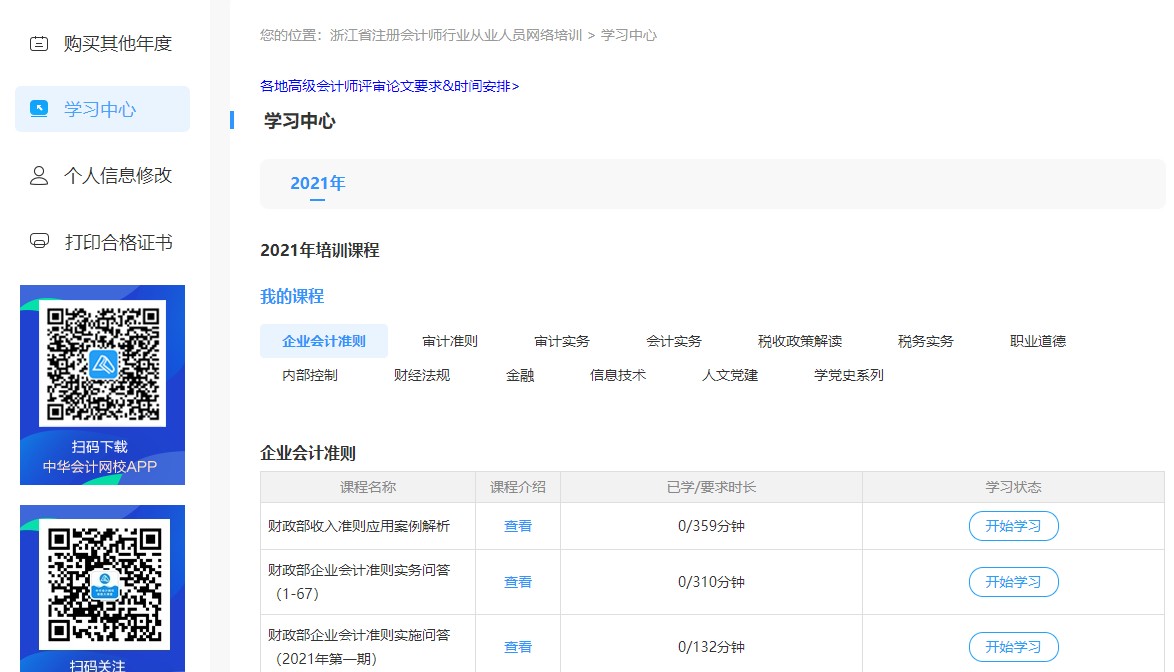The height and width of the screenshot is (672, 1174).
Task: Select the 金融 course tab
Action: pos(520,375)
